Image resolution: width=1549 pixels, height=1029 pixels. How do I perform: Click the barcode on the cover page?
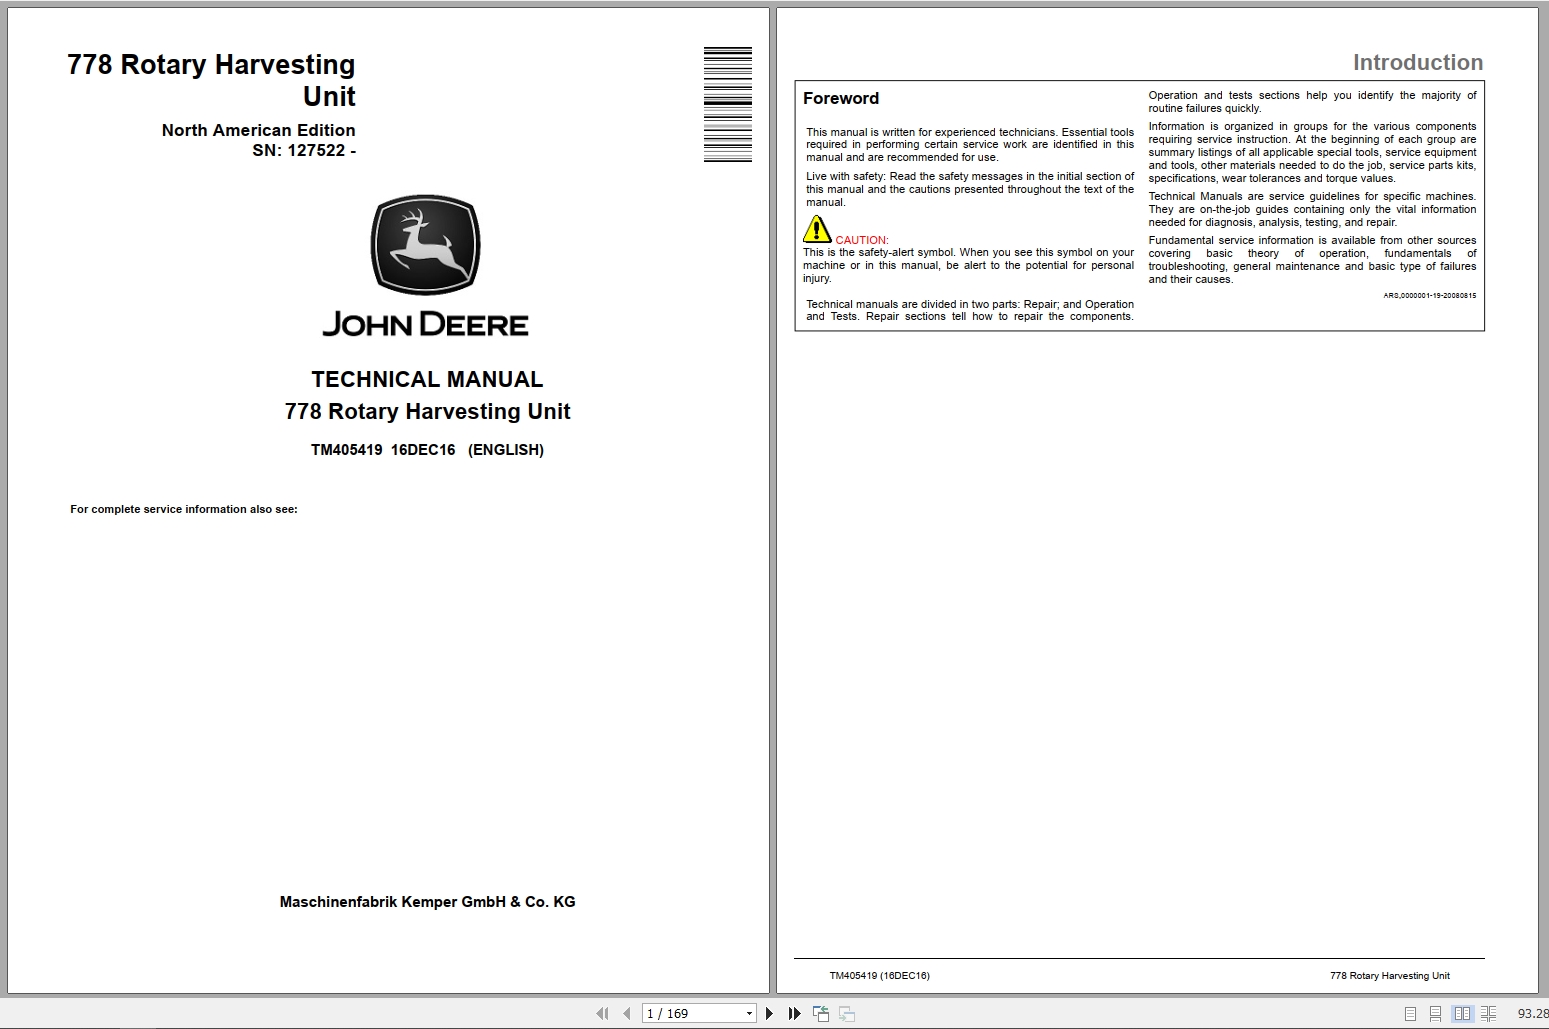(728, 104)
